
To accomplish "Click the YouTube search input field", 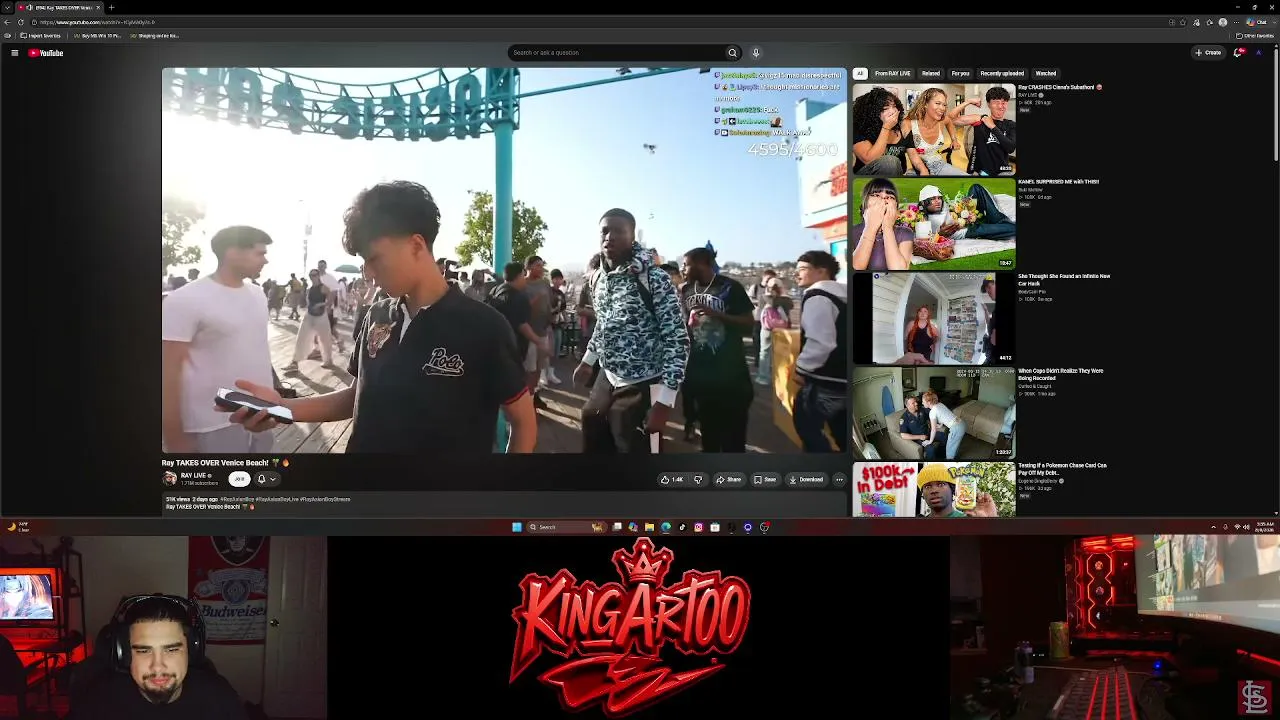I will [616, 53].
